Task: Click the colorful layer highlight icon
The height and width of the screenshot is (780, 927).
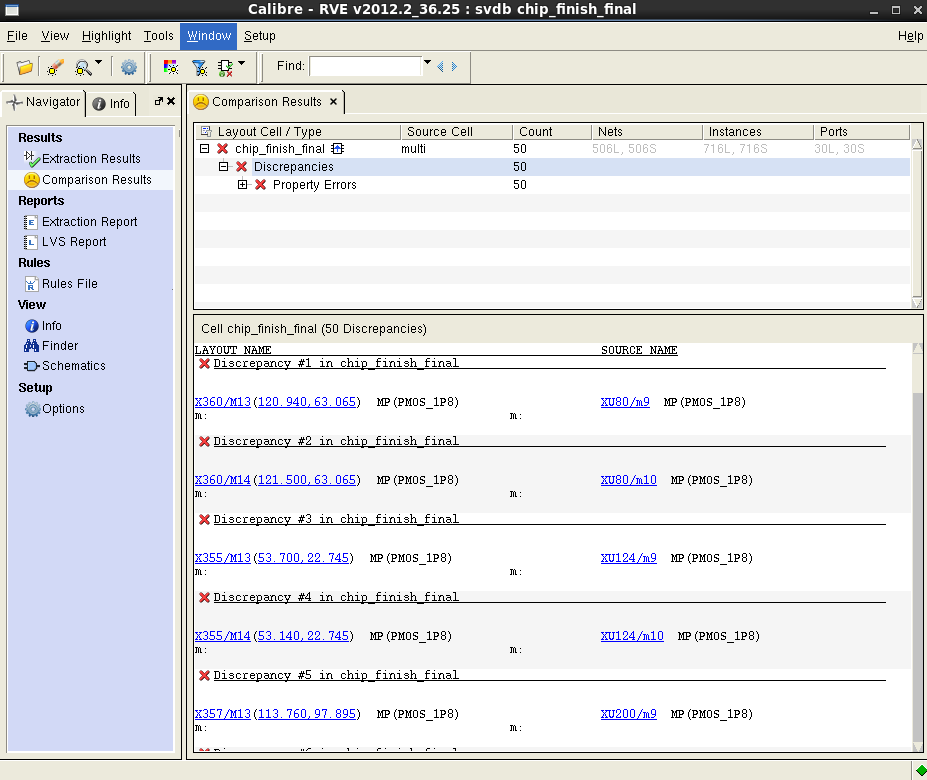Action: coord(171,67)
